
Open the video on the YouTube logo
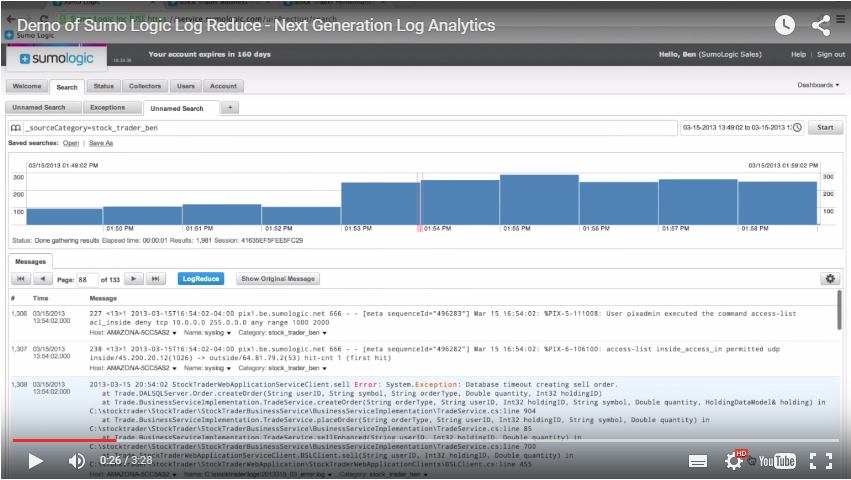click(x=777, y=461)
